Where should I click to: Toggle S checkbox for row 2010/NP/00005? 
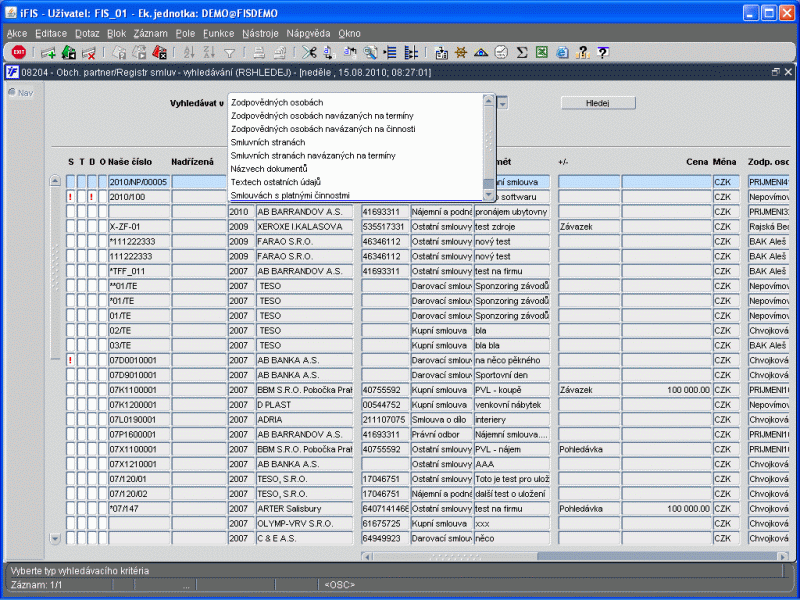pos(70,182)
